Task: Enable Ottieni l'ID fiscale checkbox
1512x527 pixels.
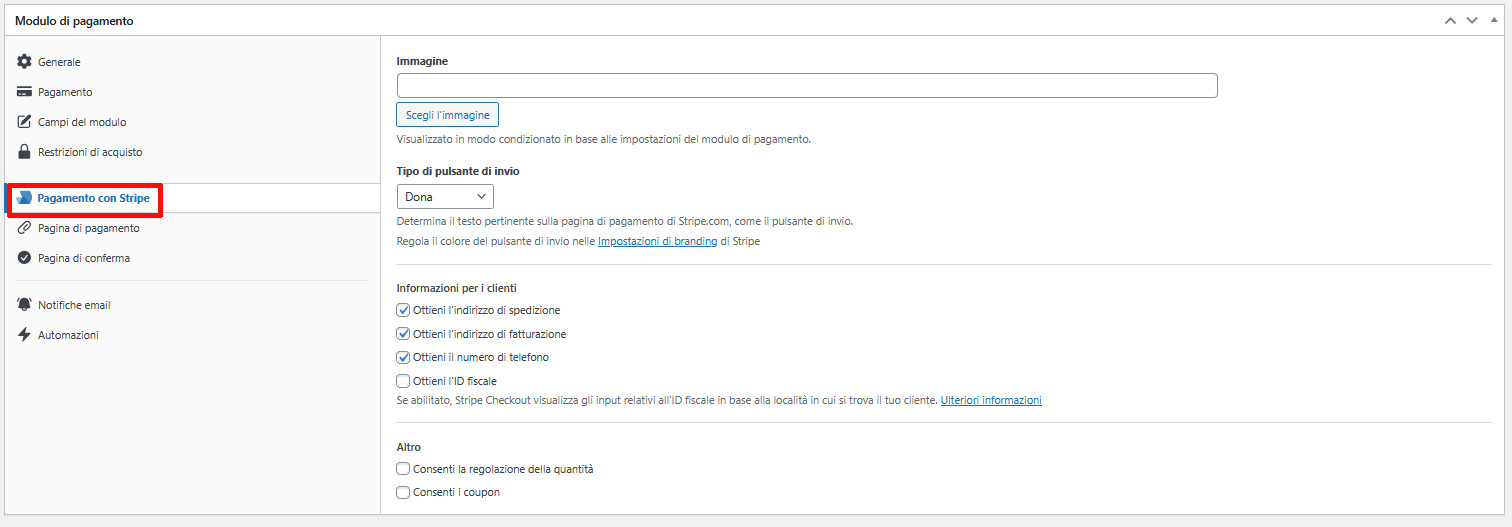Action: 404,381
